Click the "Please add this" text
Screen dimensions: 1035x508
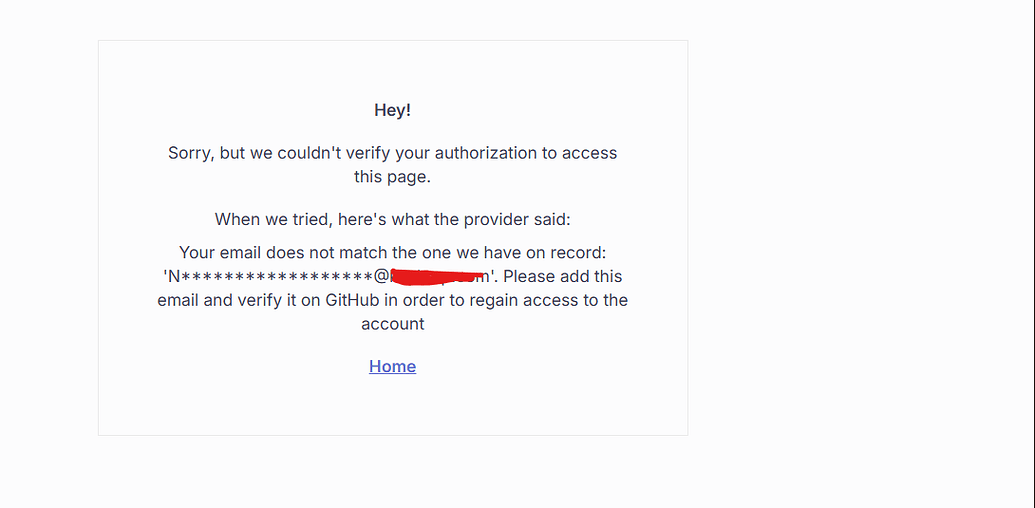(562, 276)
